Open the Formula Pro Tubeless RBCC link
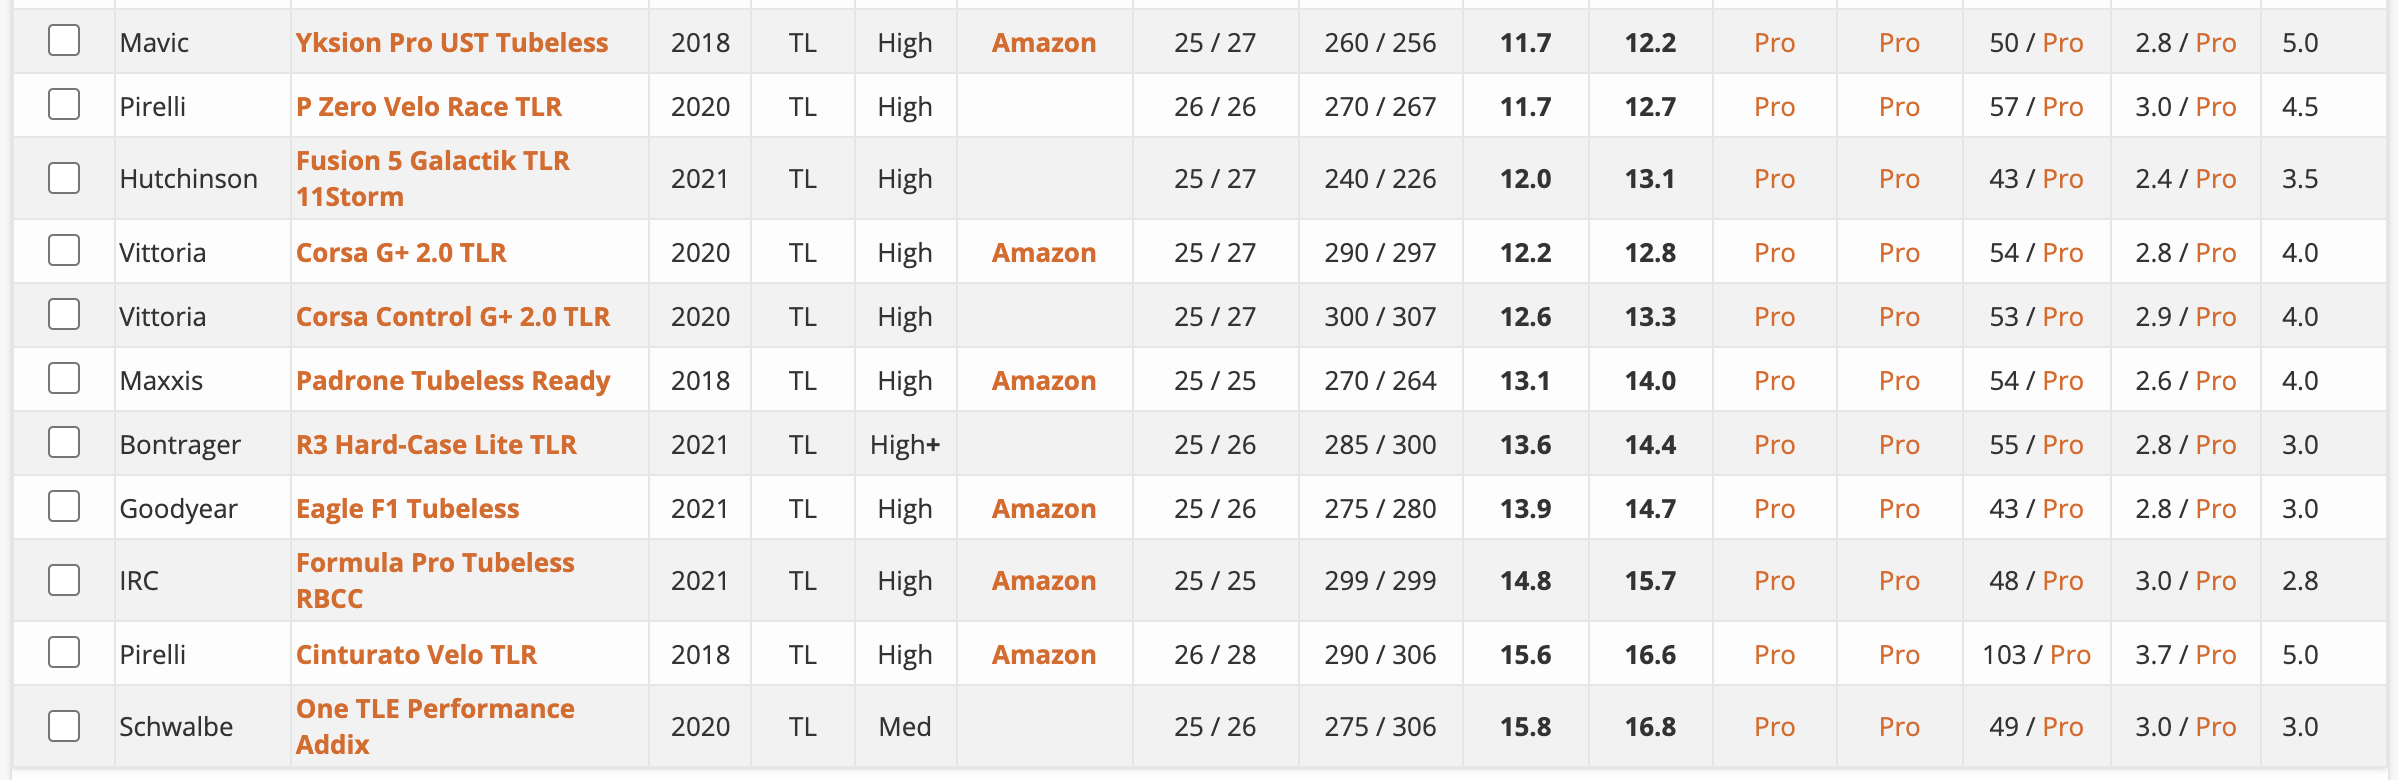 435,580
